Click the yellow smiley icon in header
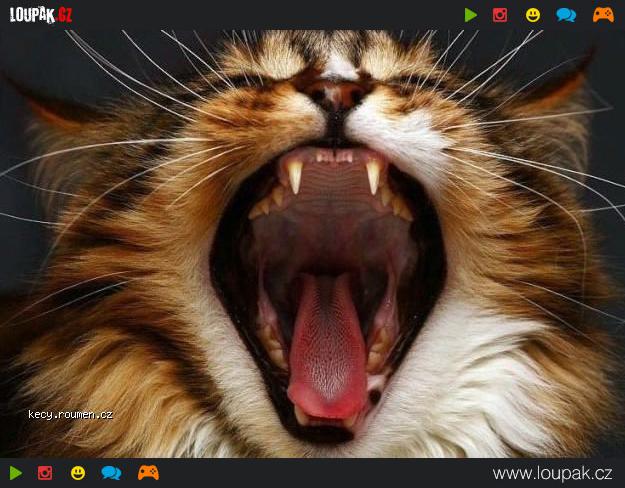 [x=533, y=15]
